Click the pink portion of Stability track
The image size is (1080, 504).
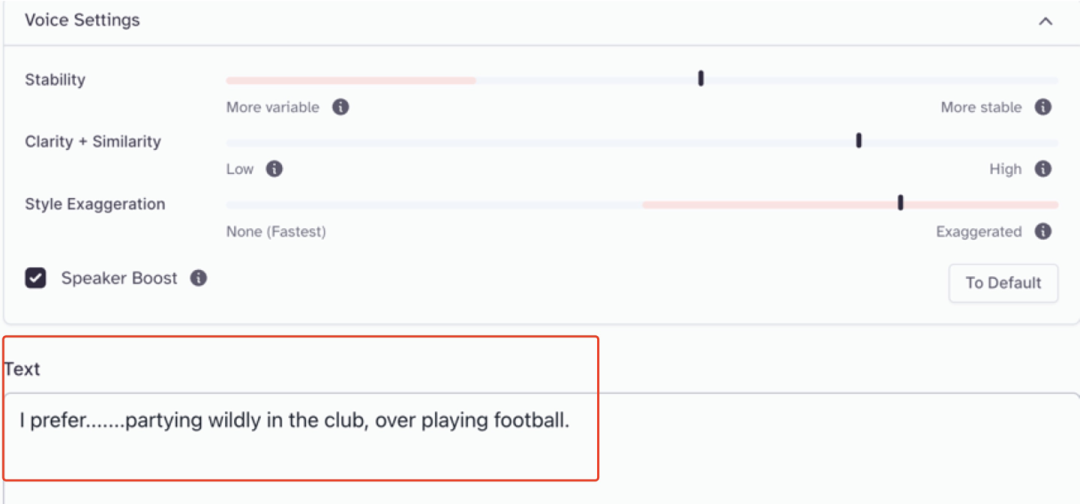click(x=351, y=81)
